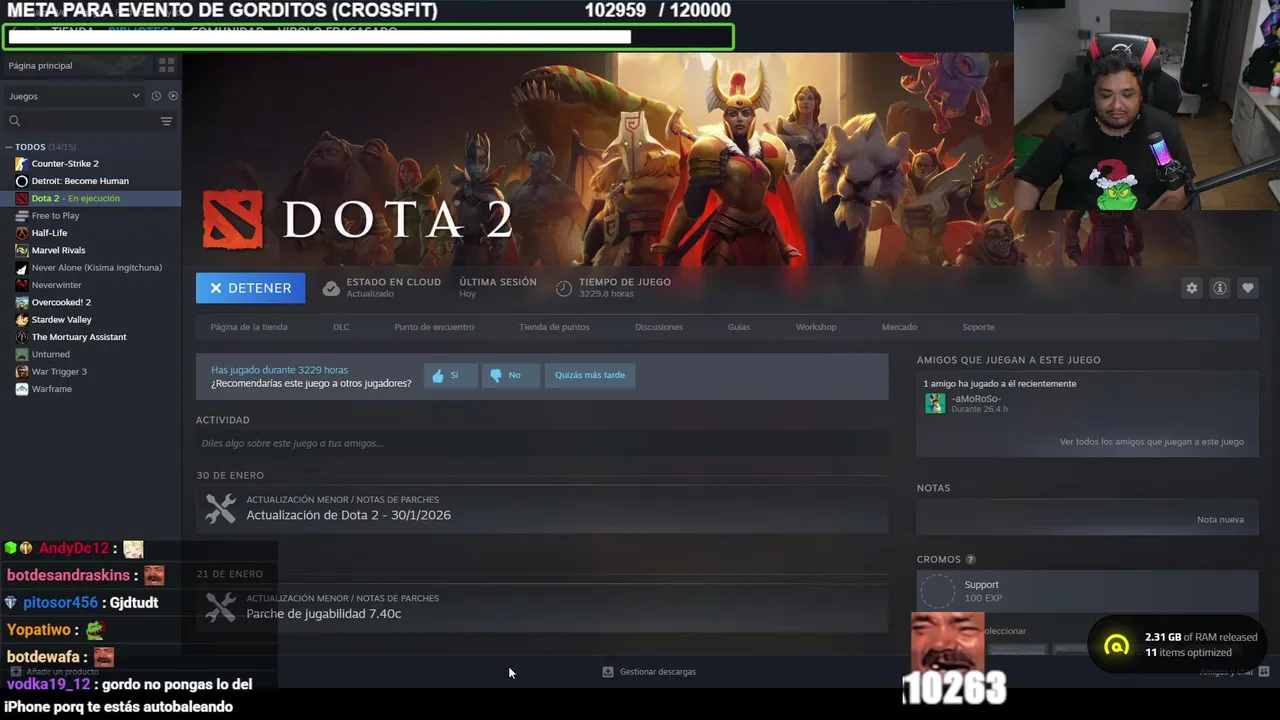This screenshot has height=720, width=1280.
Task: Select Unturned in library
Action: point(50,354)
